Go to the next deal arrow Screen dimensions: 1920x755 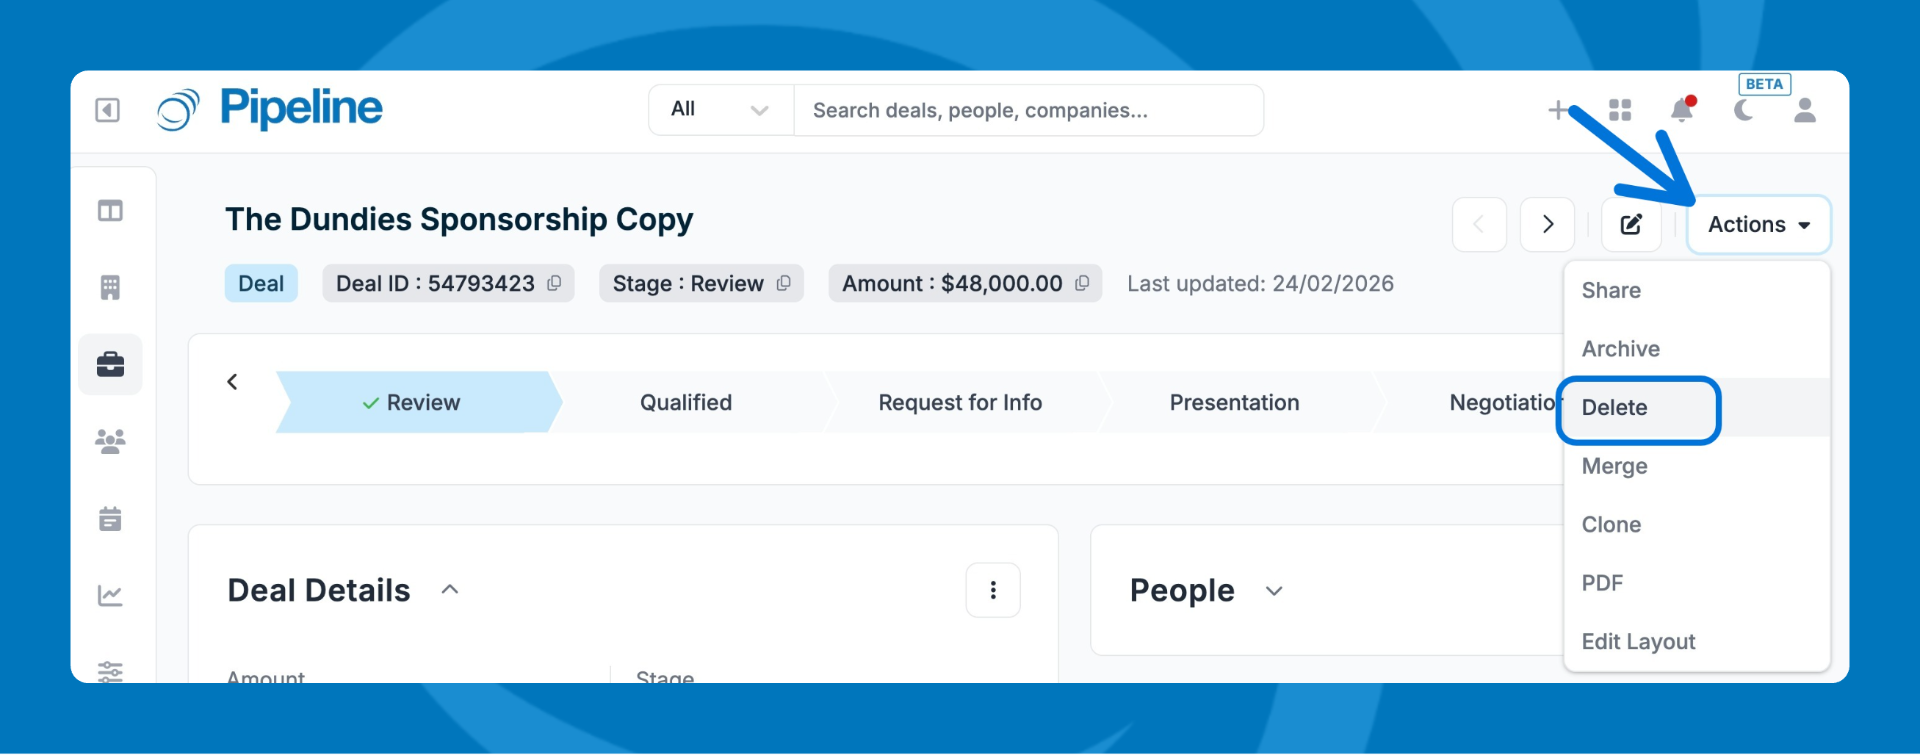1547,225
